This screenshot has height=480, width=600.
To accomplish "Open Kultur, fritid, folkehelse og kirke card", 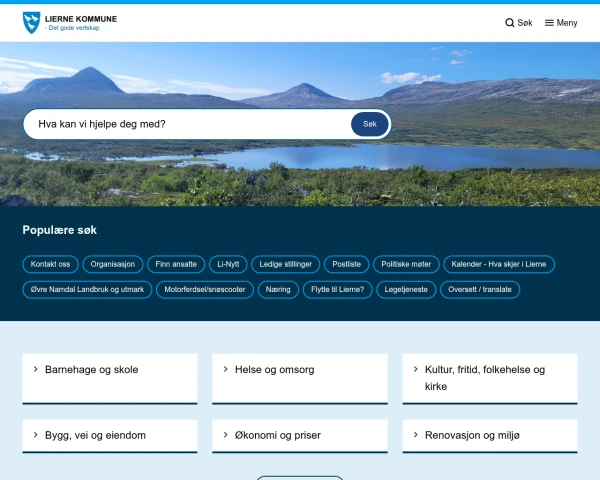I will tap(490, 379).
